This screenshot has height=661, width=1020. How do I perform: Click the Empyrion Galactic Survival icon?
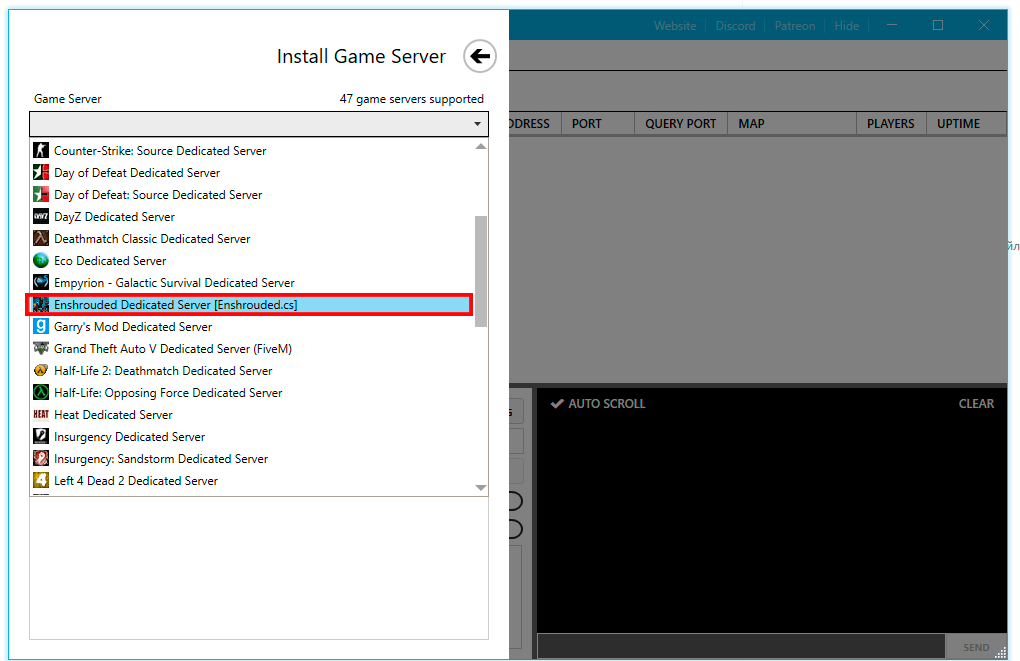coord(41,282)
